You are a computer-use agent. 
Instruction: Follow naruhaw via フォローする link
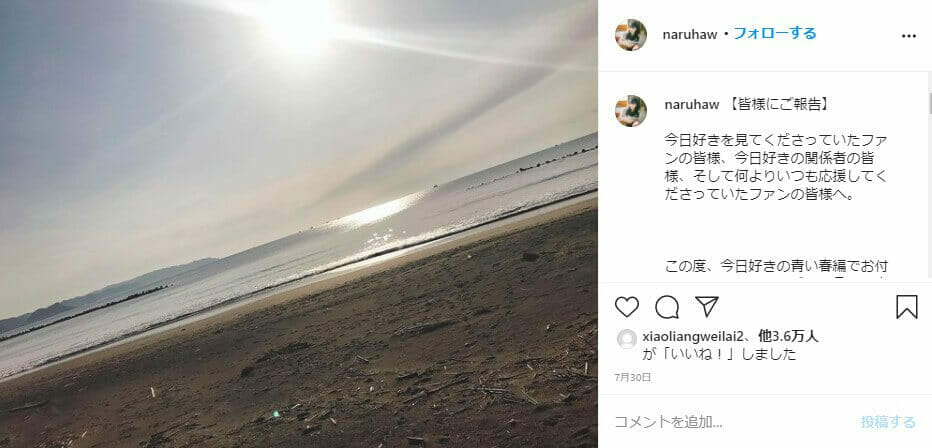click(x=774, y=33)
